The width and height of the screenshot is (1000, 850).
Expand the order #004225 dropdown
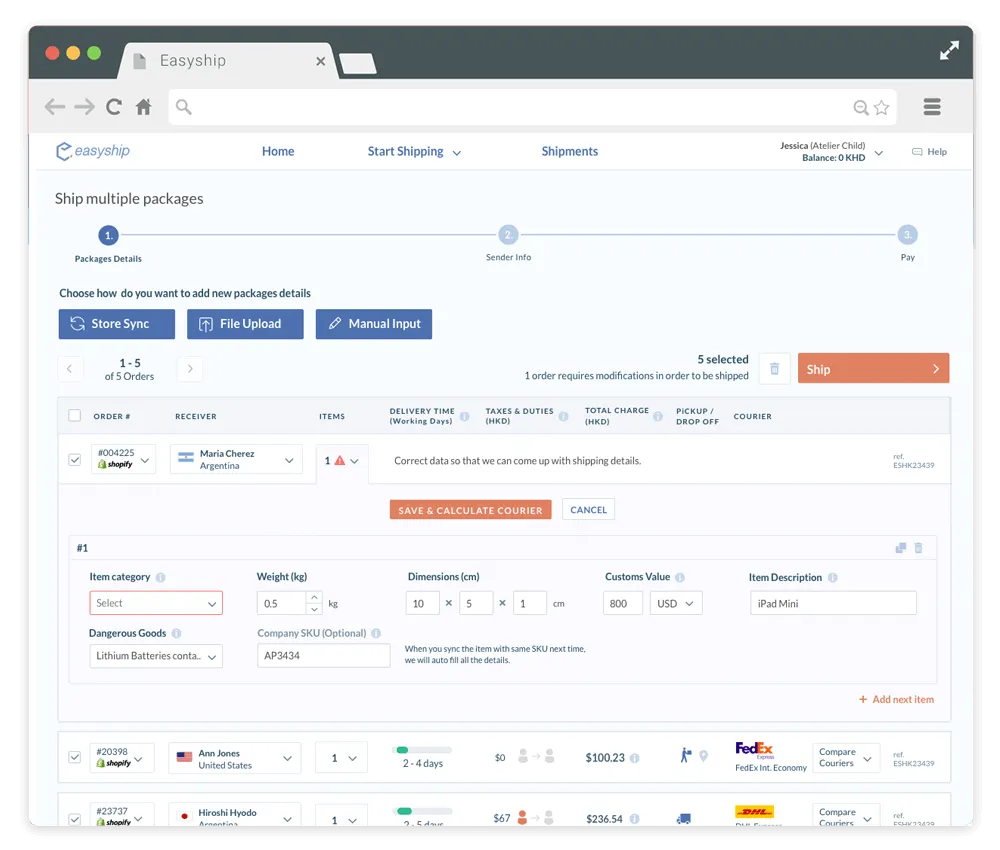tap(123, 460)
